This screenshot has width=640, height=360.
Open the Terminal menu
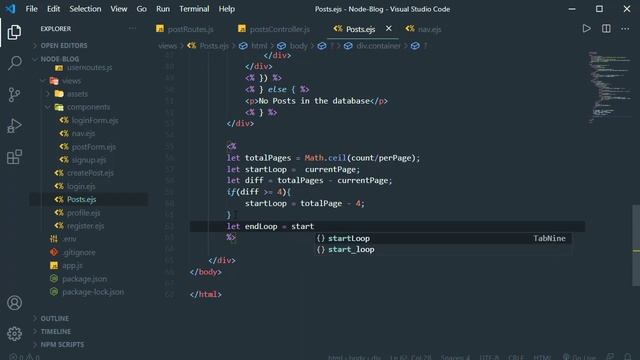point(194,9)
